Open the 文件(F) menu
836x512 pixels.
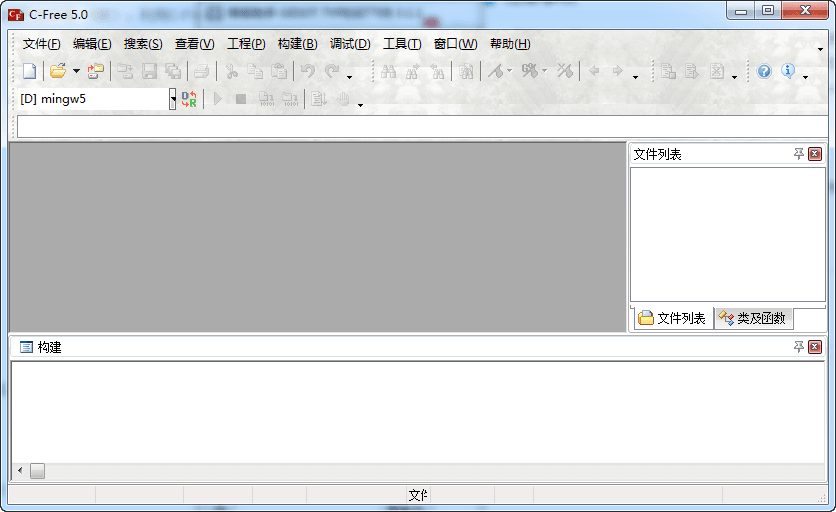tap(42, 44)
